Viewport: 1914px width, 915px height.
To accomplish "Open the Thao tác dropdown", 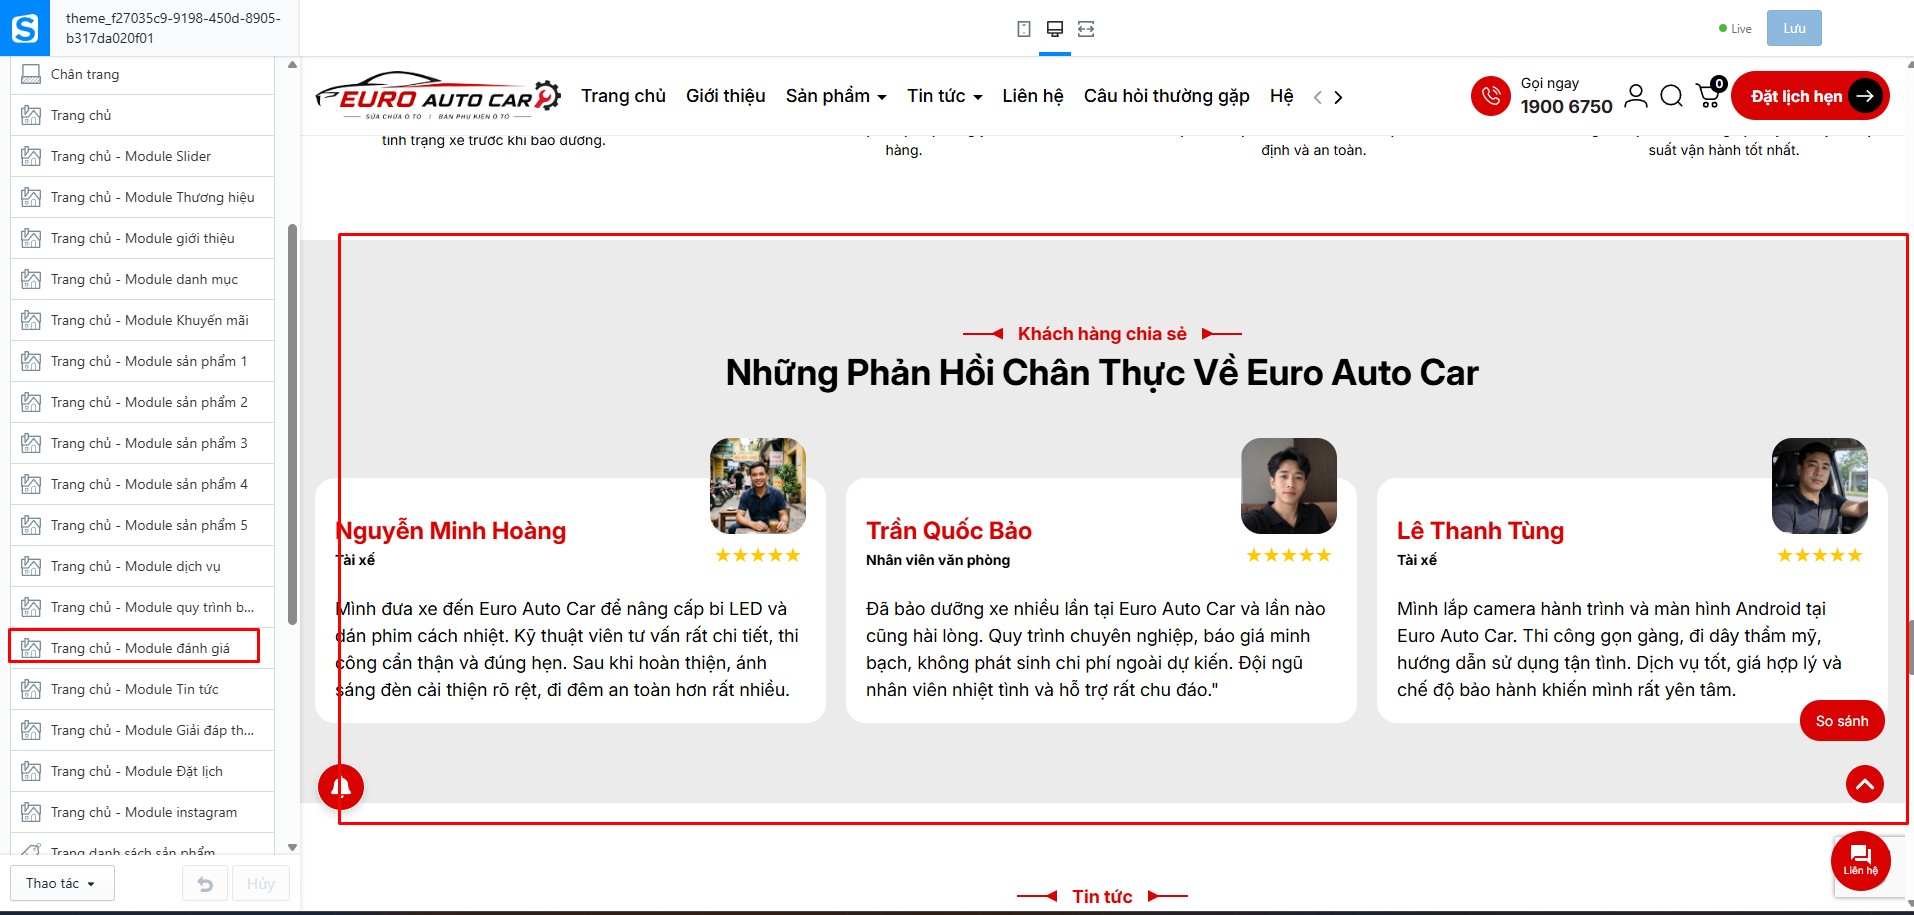I will [x=62, y=884].
